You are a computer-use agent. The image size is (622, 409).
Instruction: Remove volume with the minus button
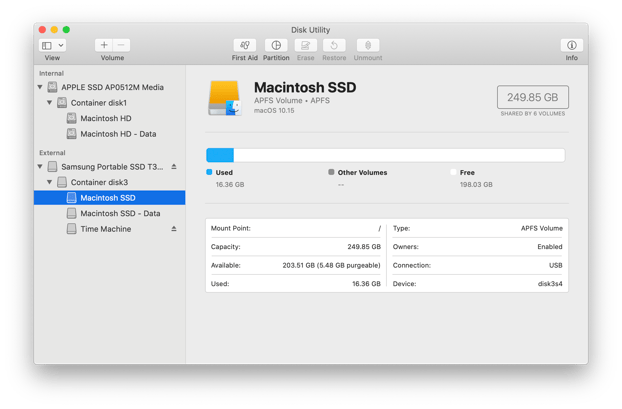(x=121, y=45)
